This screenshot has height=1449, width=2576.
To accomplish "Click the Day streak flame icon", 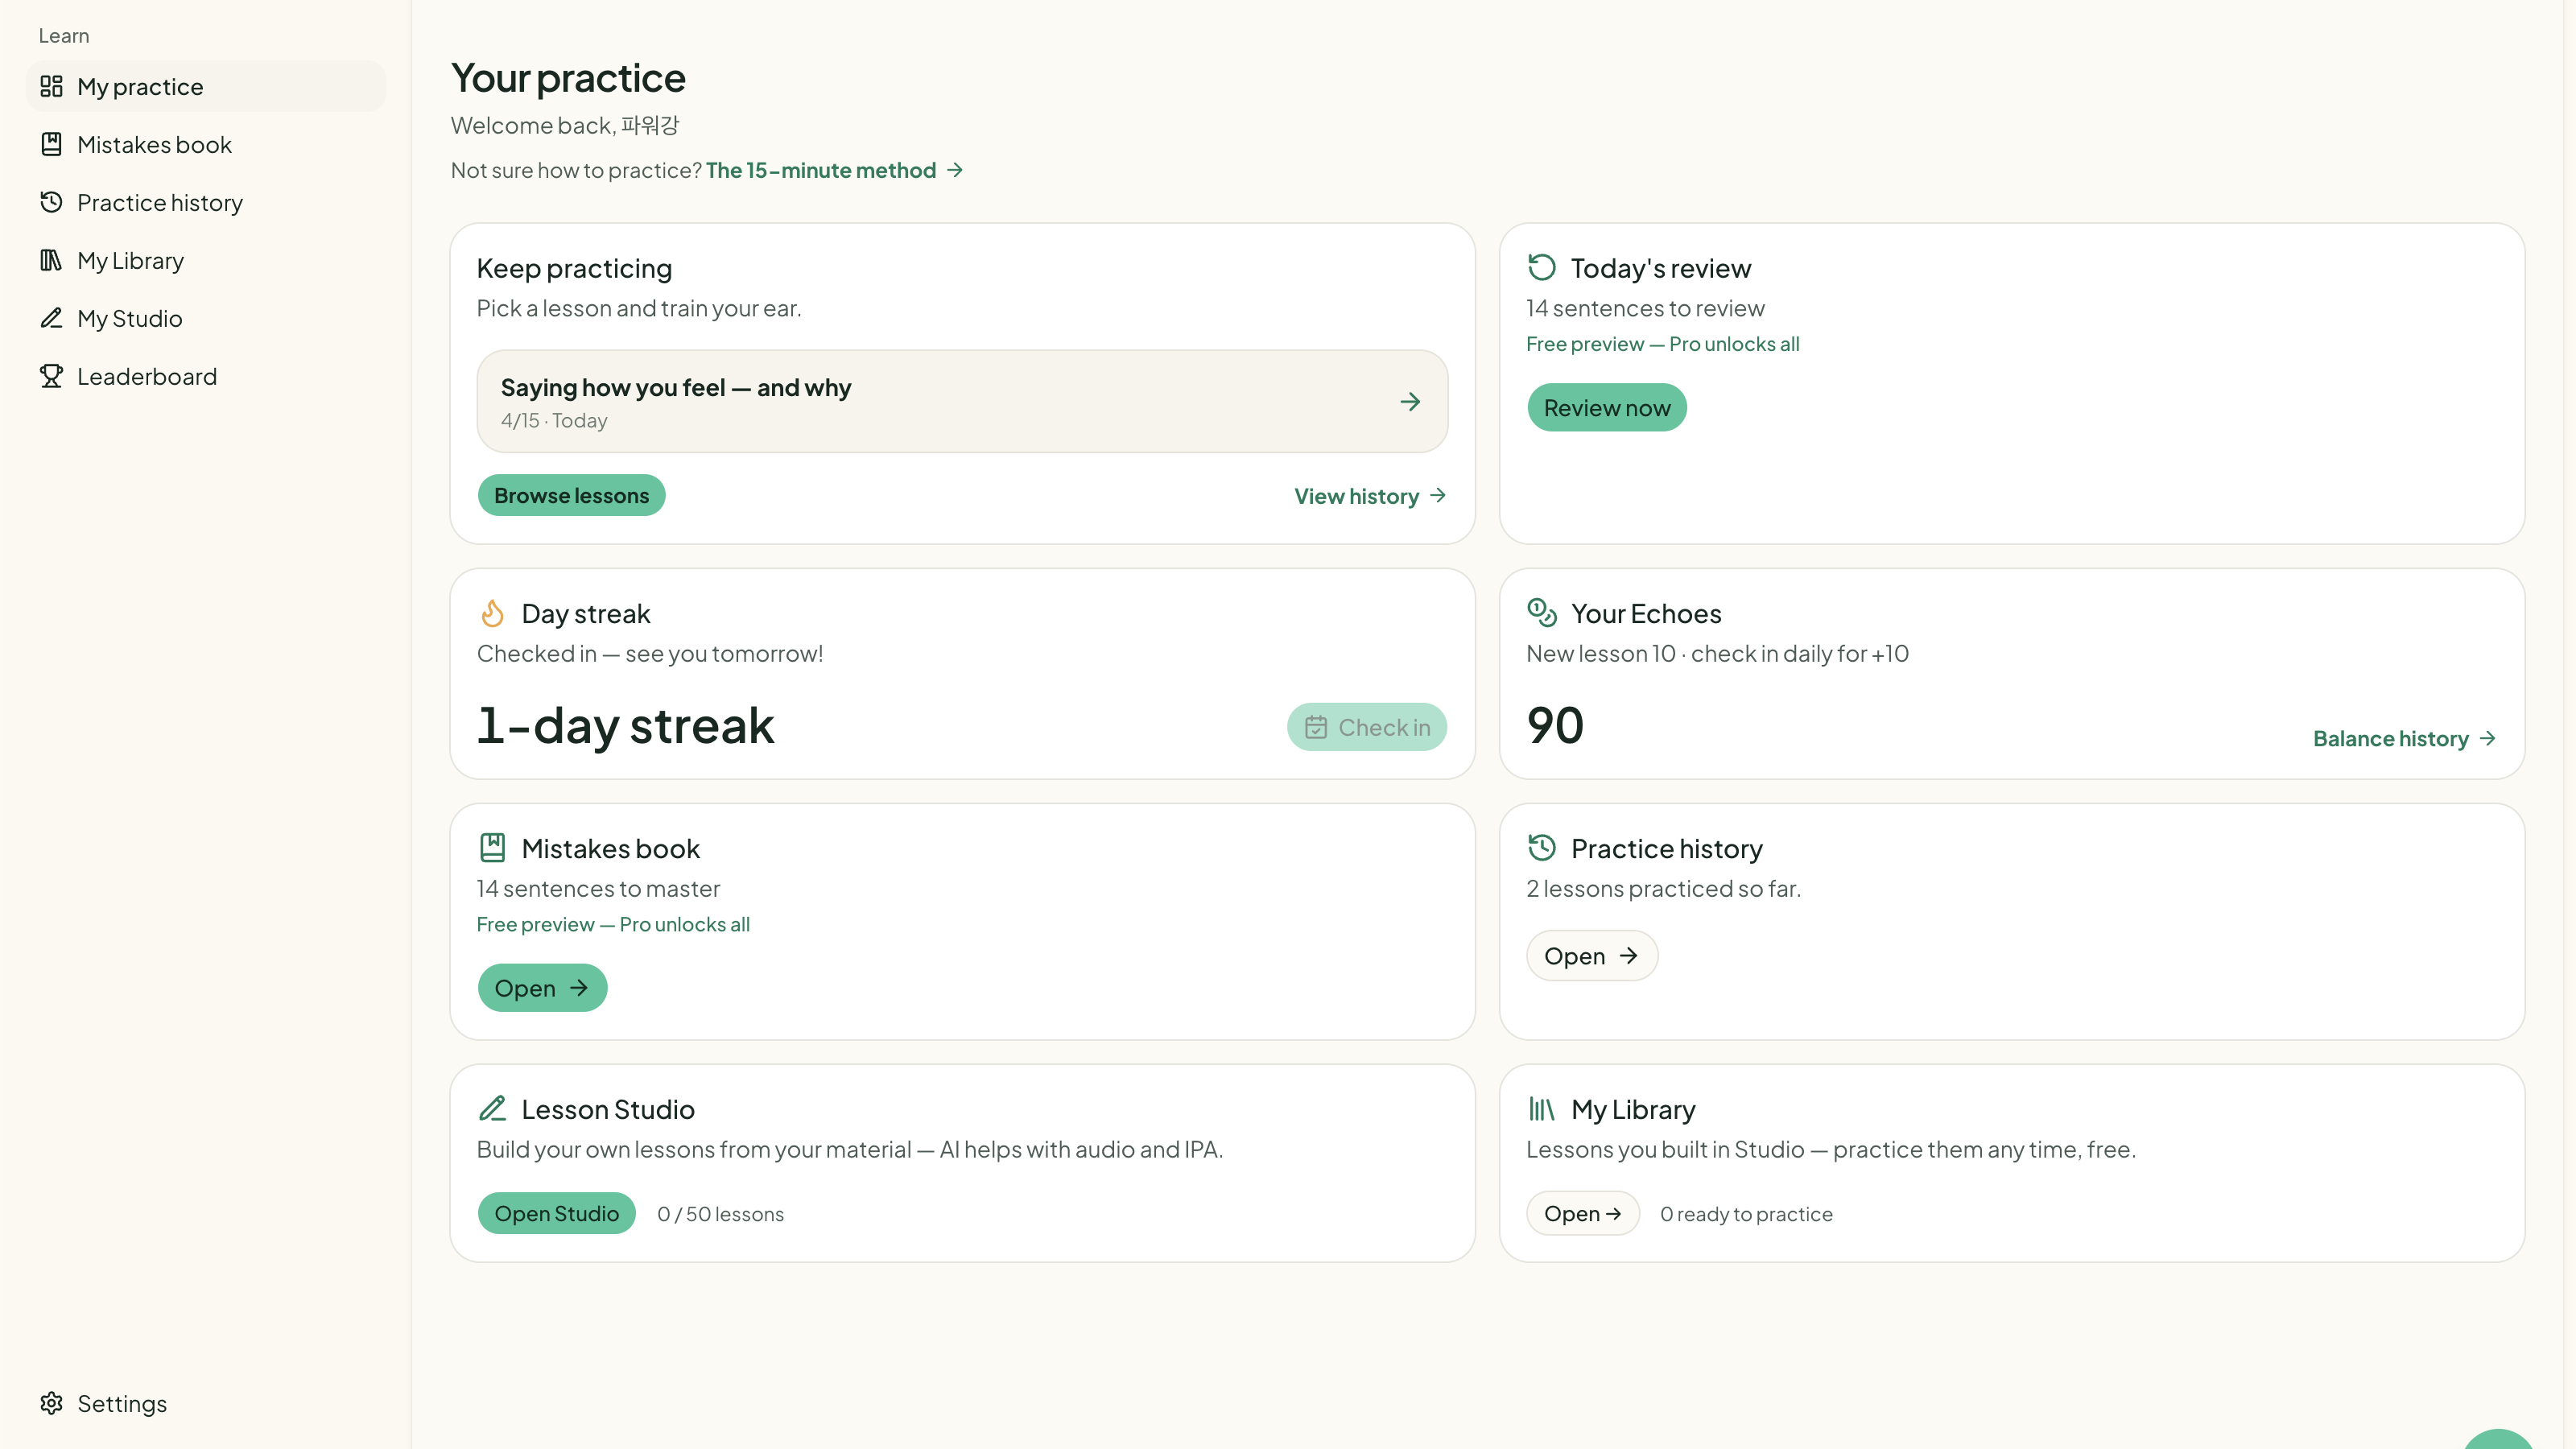I will (492, 613).
